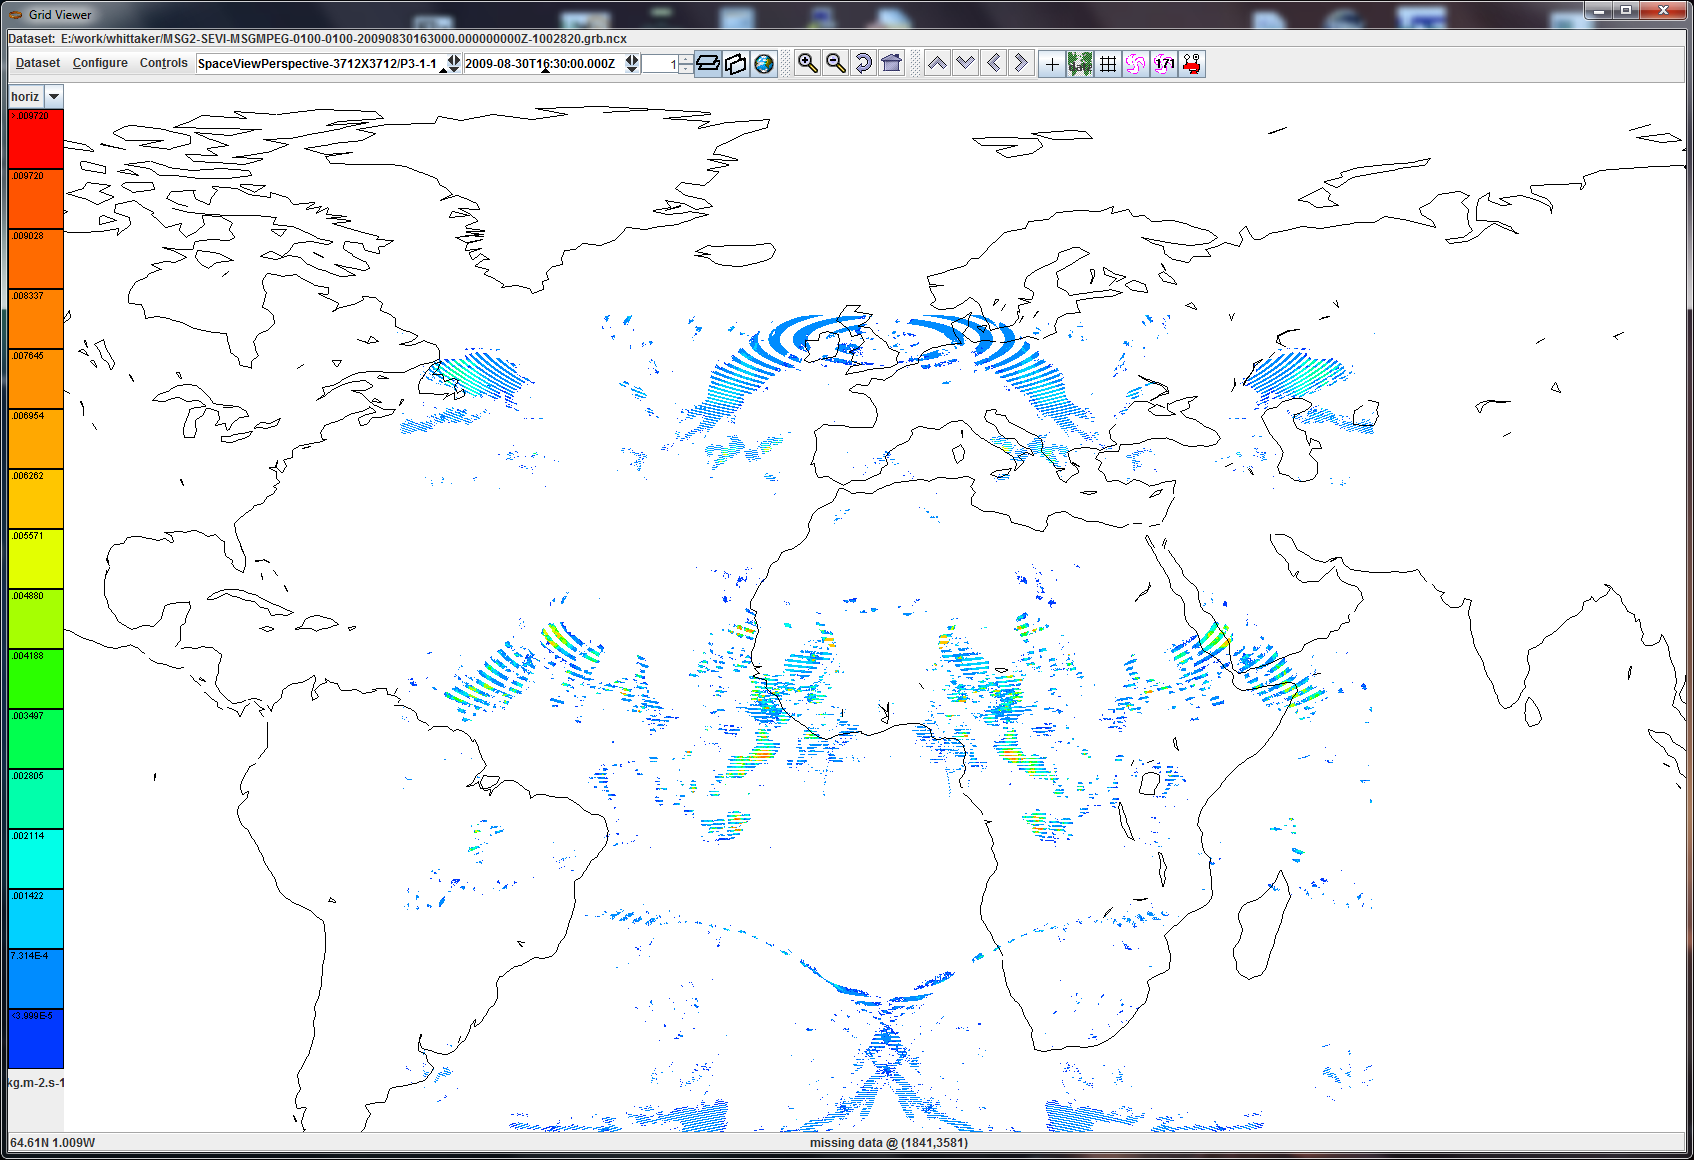The image size is (1694, 1160).
Task: Open the globe projection icon
Action: [764, 64]
